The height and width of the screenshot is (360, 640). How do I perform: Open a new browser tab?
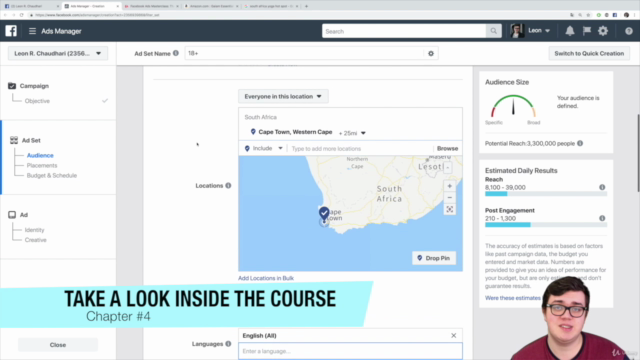[306, 6]
